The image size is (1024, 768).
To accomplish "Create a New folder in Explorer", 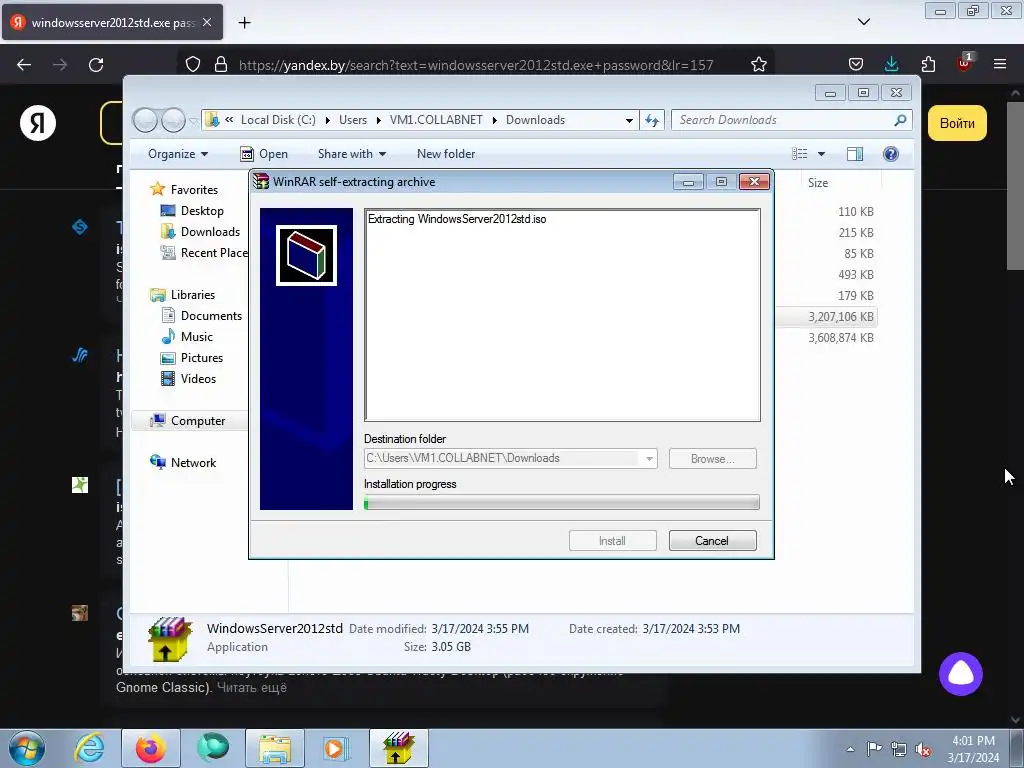I will tap(446, 154).
